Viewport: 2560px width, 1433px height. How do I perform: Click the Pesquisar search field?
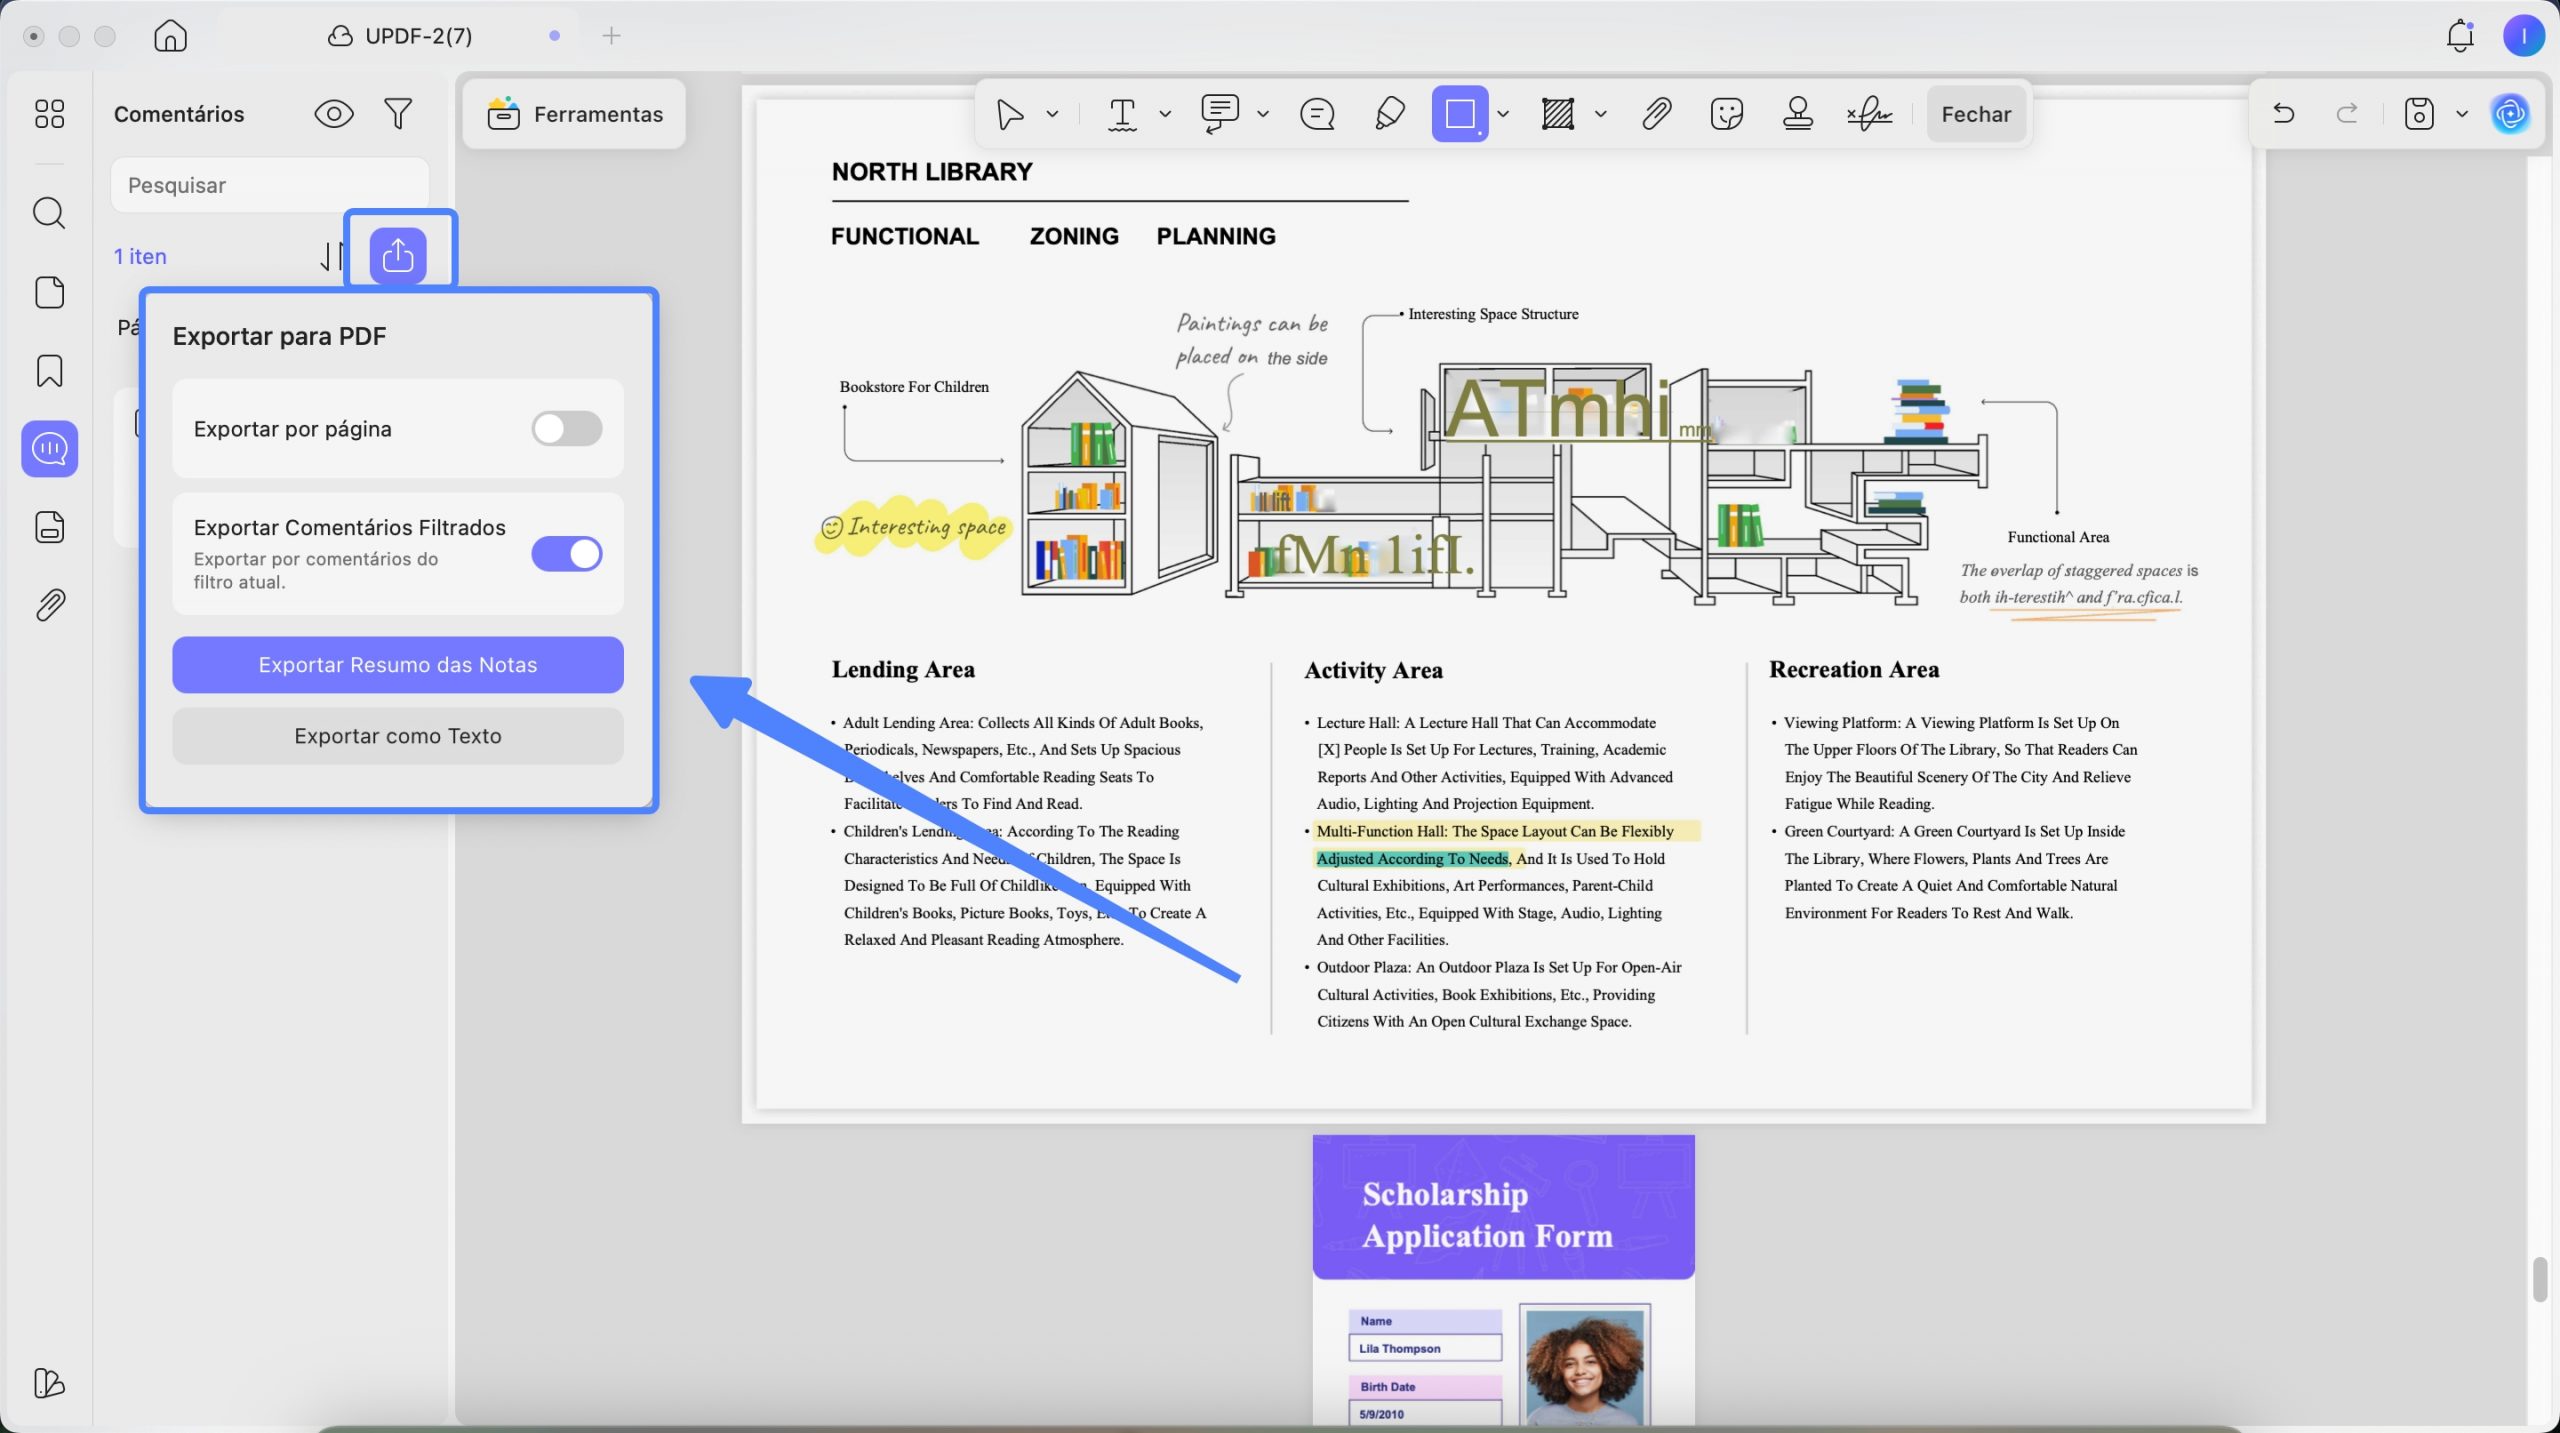270,185
